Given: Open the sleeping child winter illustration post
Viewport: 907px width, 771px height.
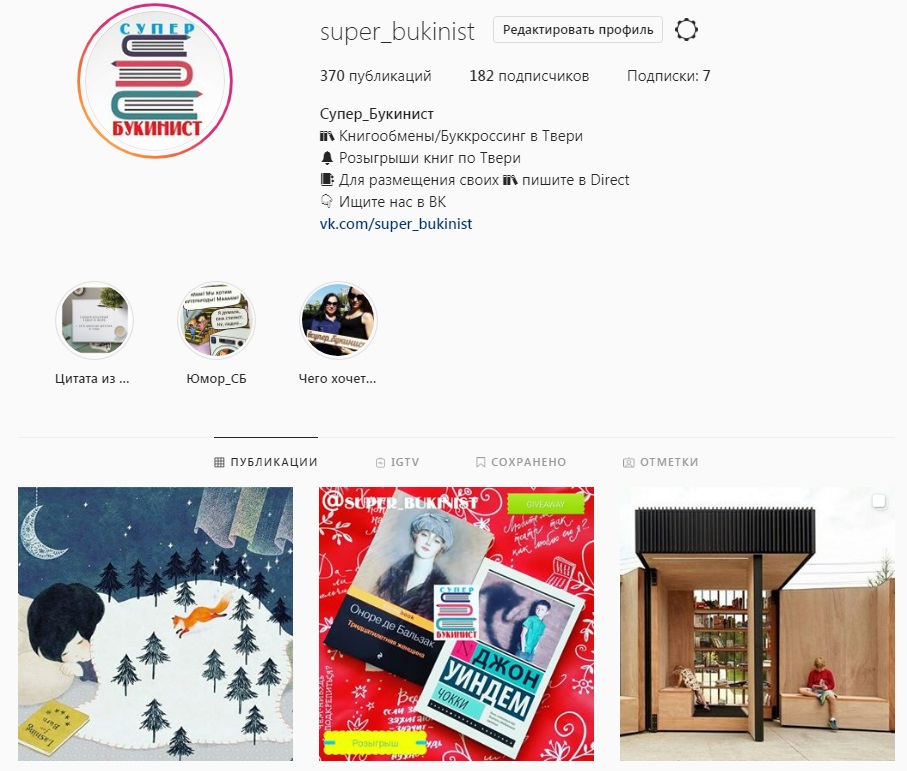Looking at the screenshot, I should pyautogui.click(x=156, y=624).
